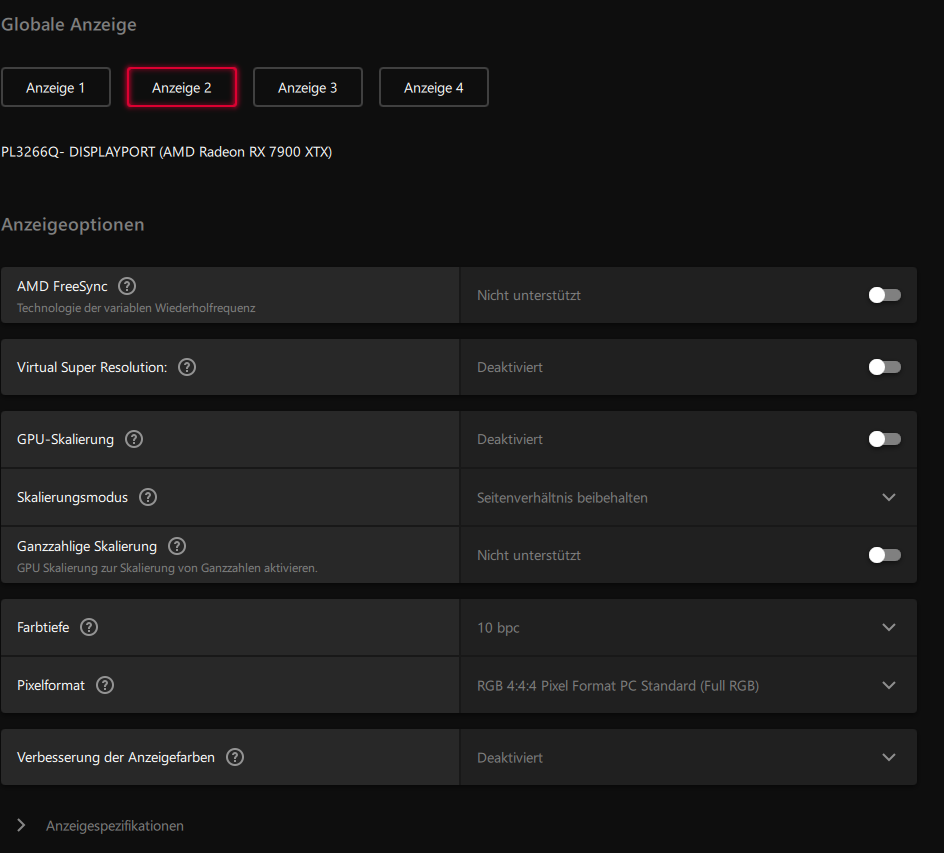Show help tooltip for Skalierungsmodus

point(148,497)
